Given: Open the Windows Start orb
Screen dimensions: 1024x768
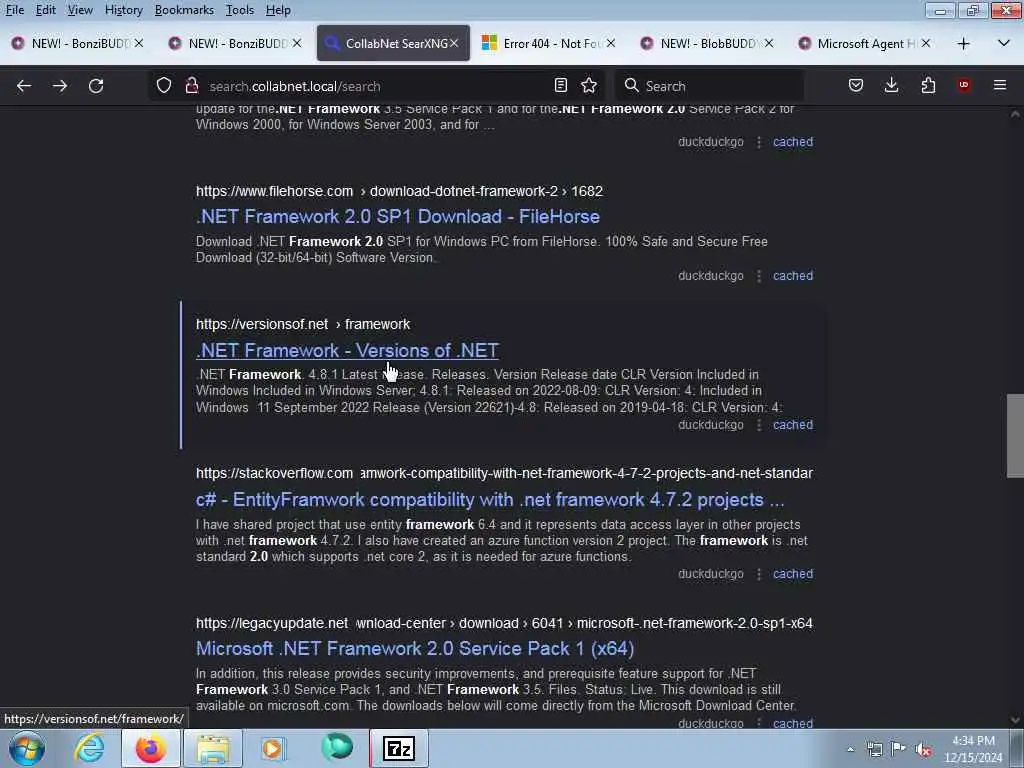Looking at the screenshot, I should (27, 748).
